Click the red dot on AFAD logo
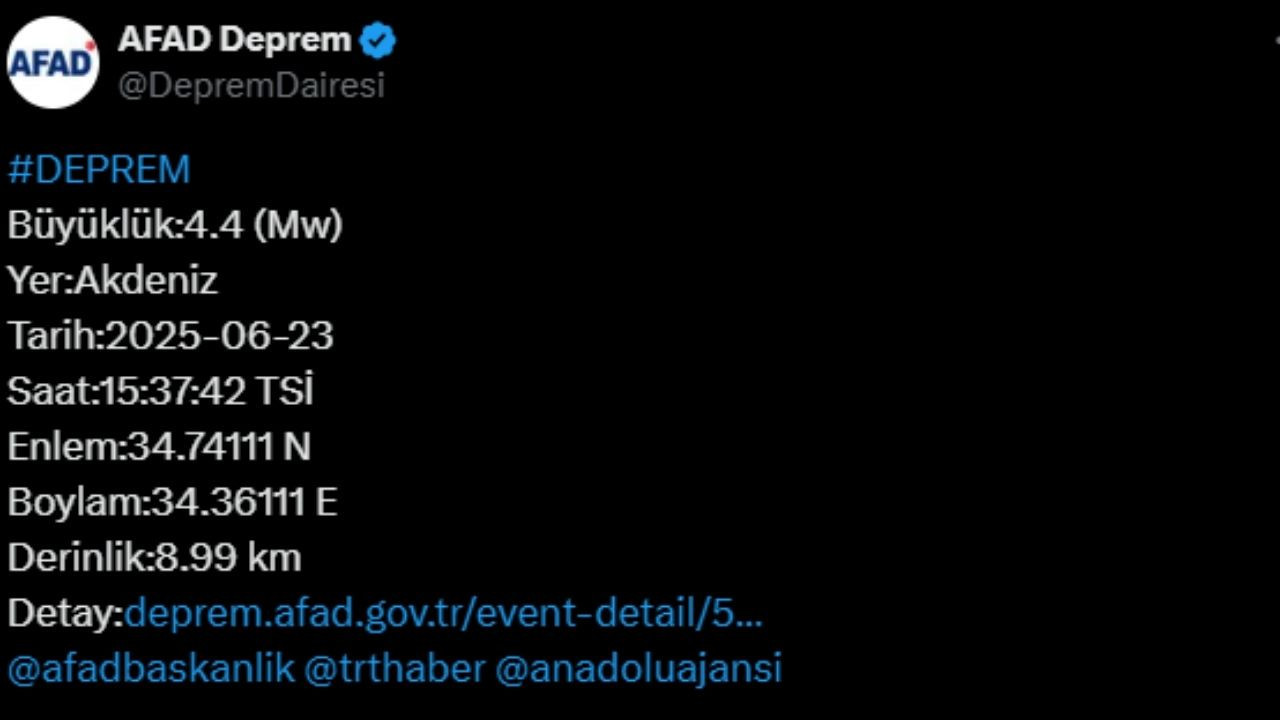 coord(91,45)
